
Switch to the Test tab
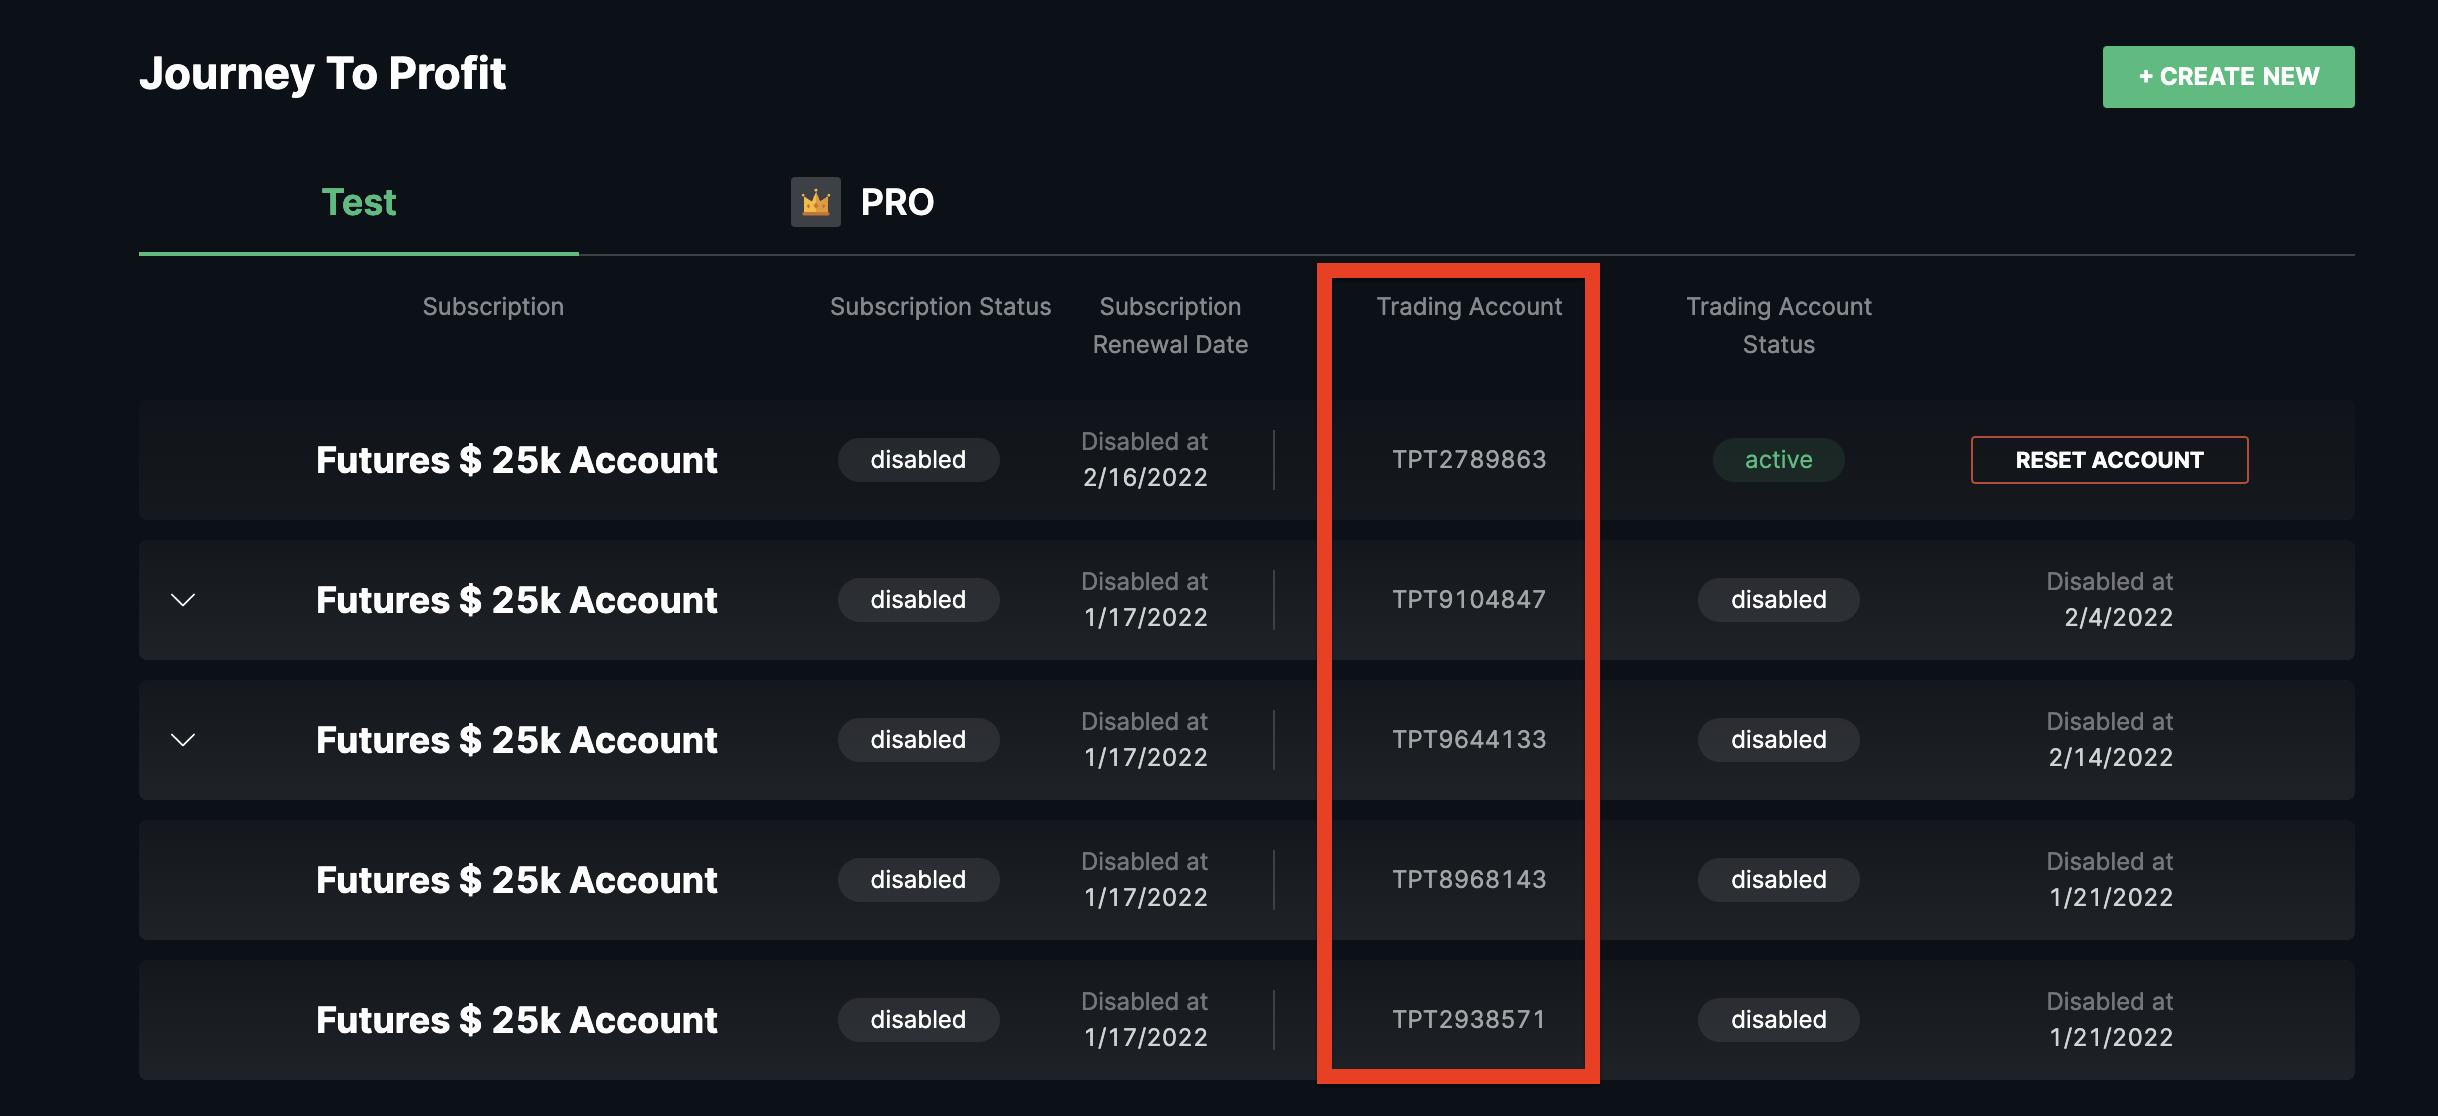point(358,203)
